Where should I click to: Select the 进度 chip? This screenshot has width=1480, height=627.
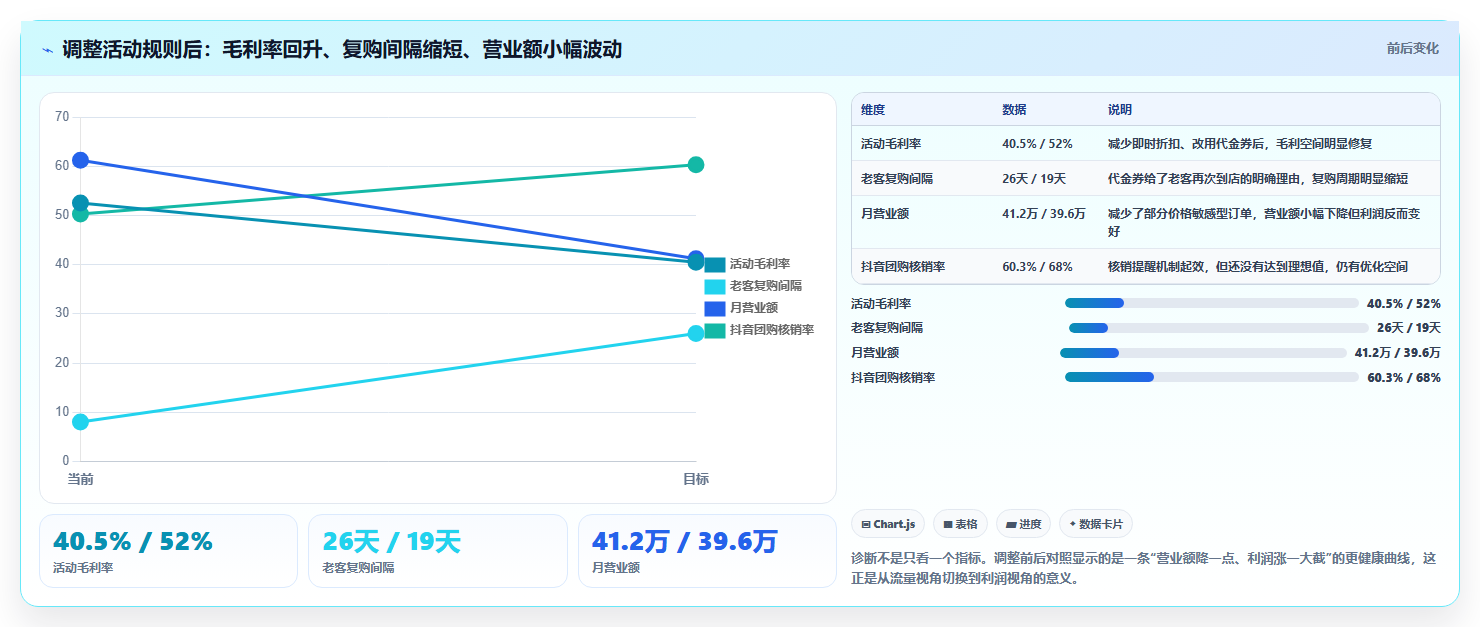(x=1023, y=524)
